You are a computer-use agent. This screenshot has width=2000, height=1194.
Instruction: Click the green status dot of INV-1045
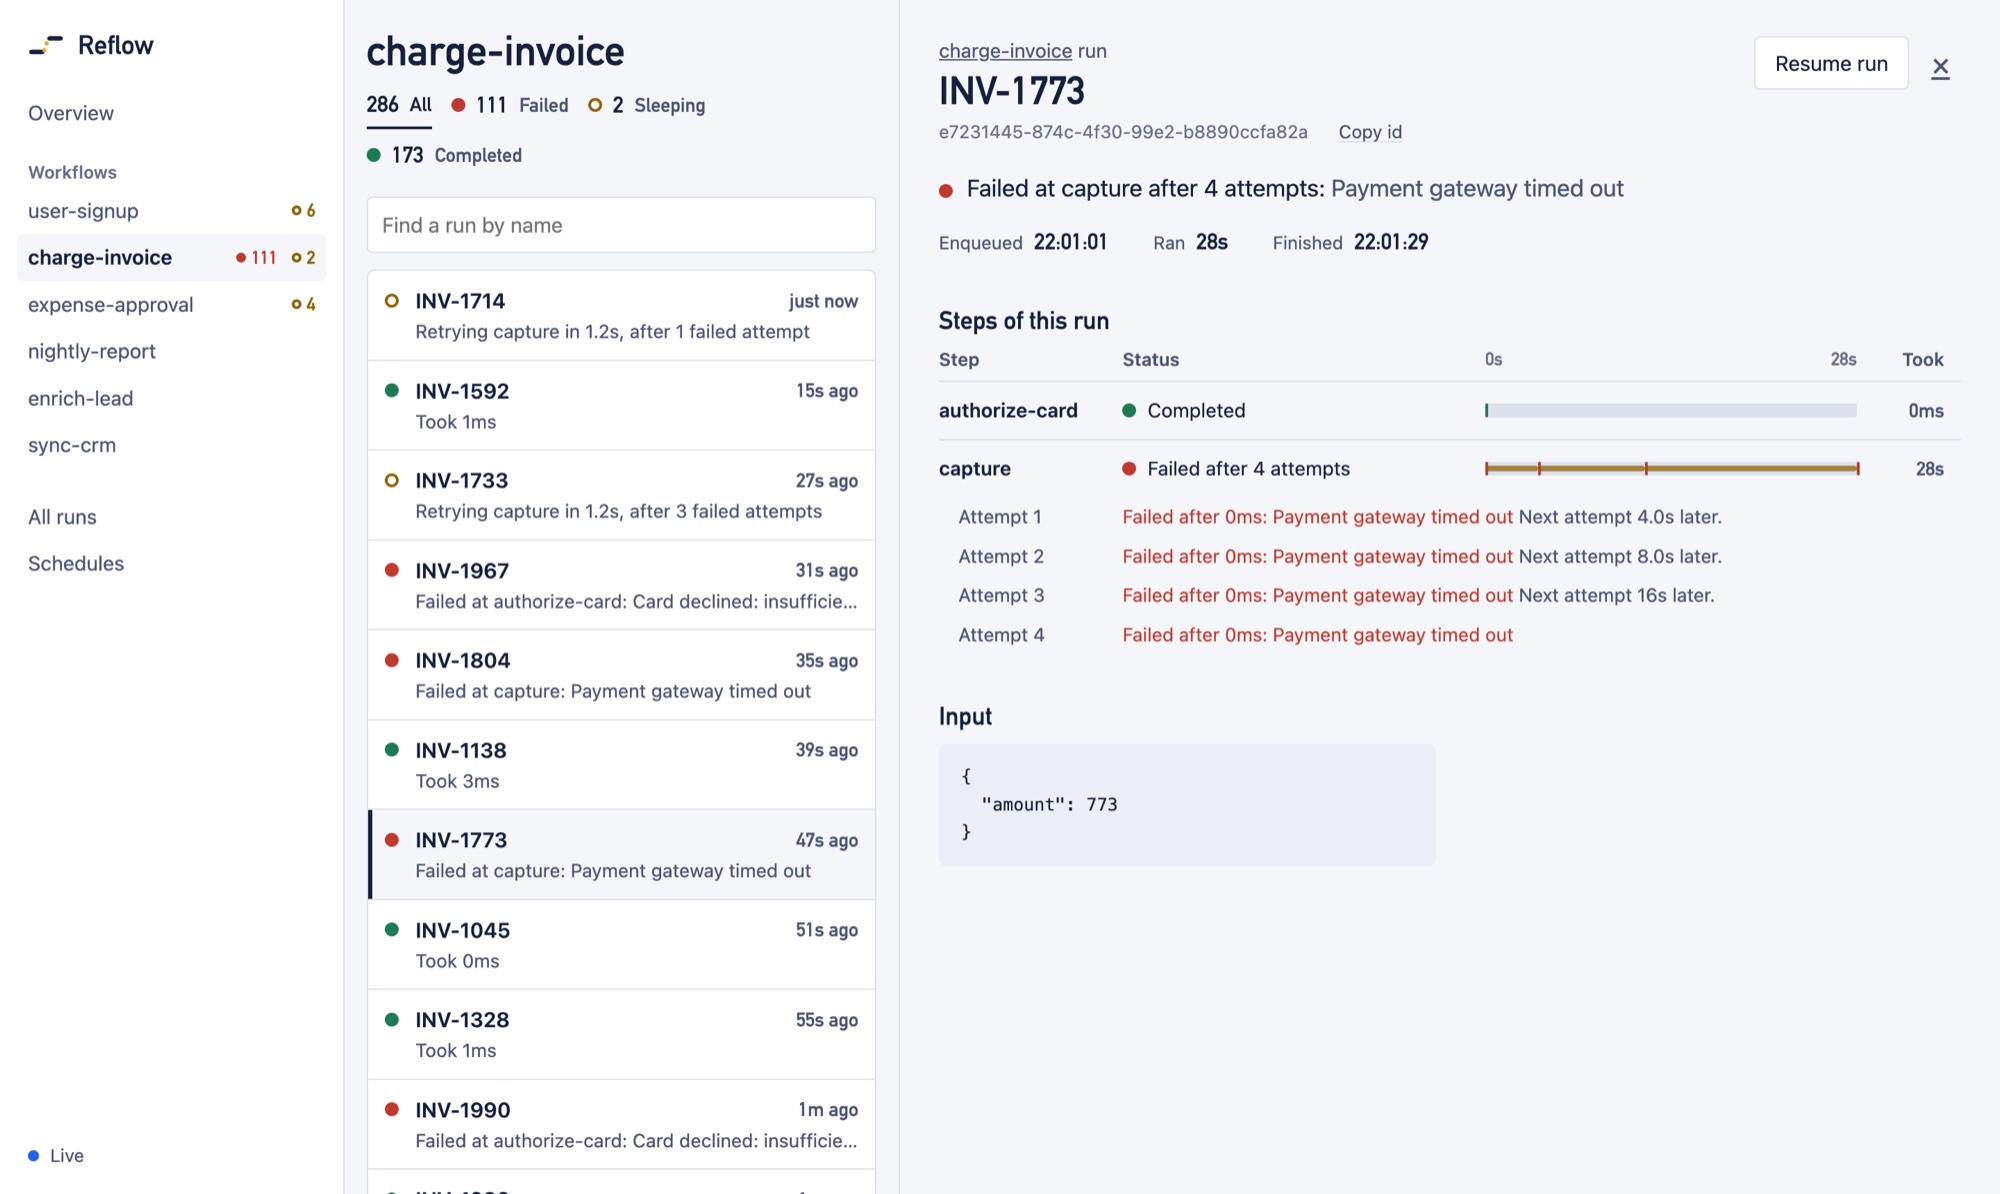pos(392,929)
